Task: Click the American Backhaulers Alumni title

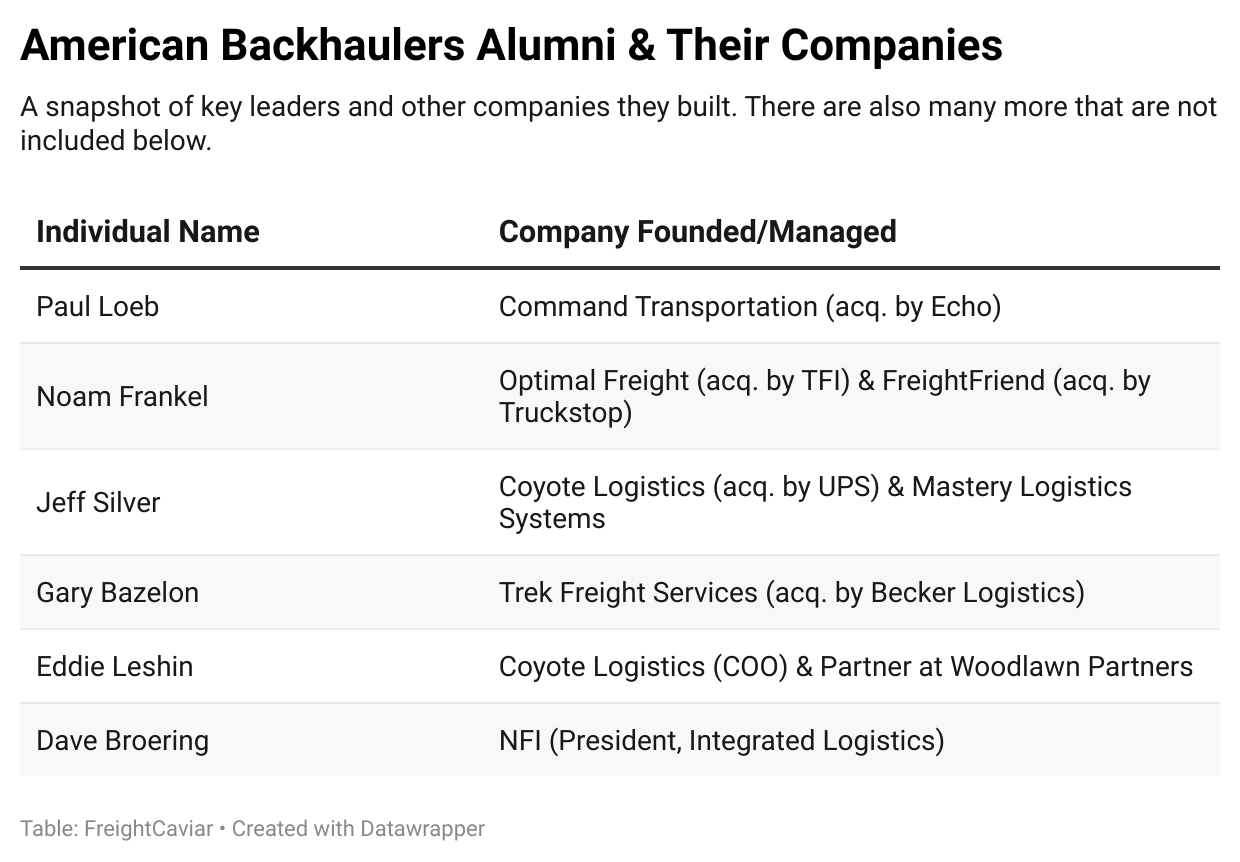Action: (x=511, y=45)
